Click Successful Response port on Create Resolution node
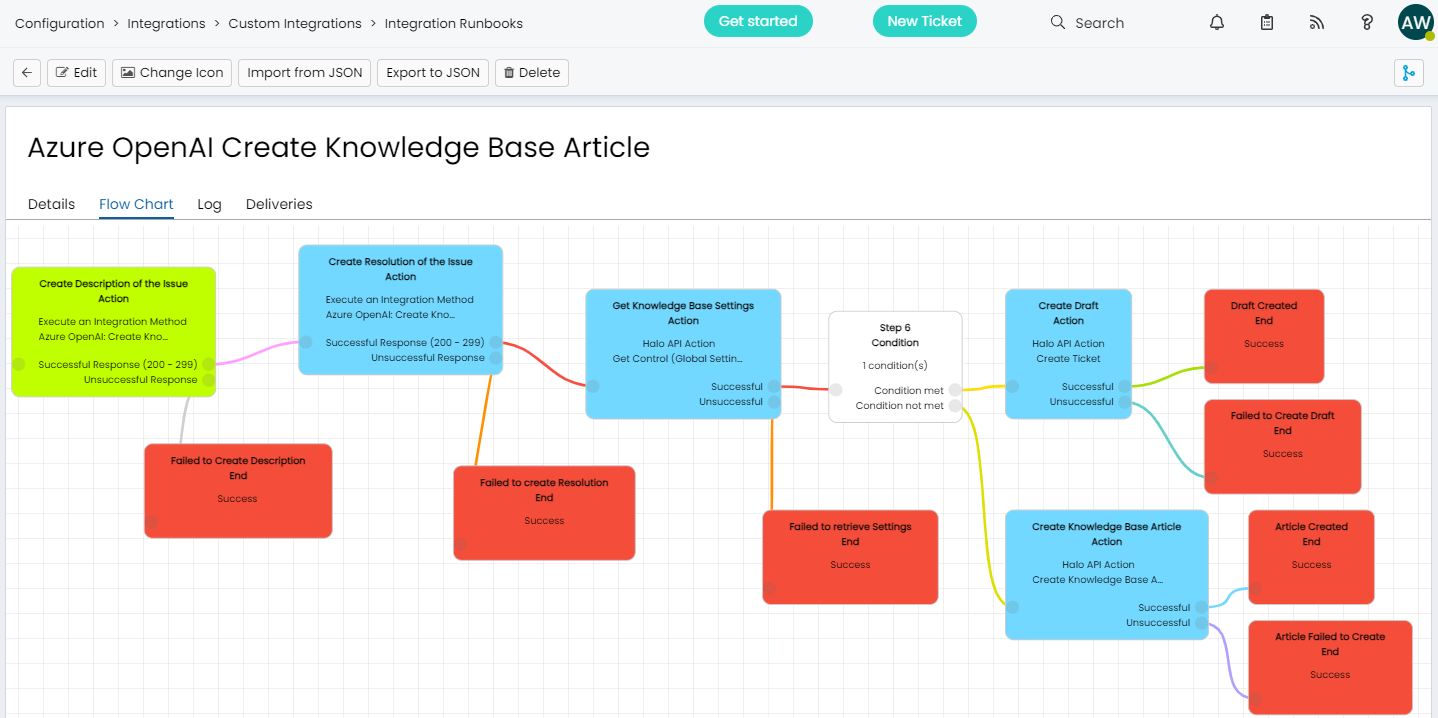1438x718 pixels. pos(495,342)
